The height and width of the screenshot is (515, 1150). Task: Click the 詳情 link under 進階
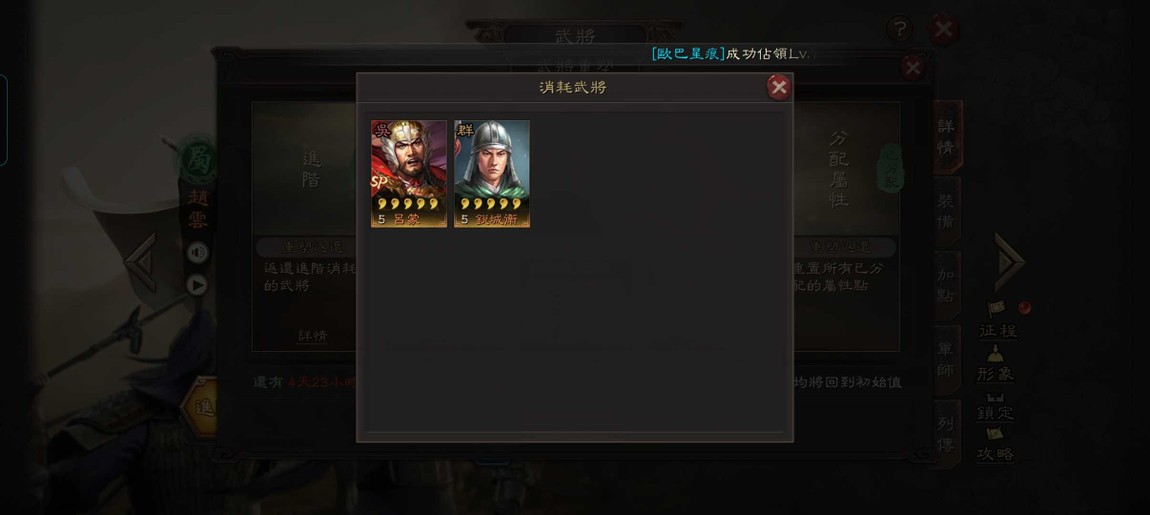312,336
